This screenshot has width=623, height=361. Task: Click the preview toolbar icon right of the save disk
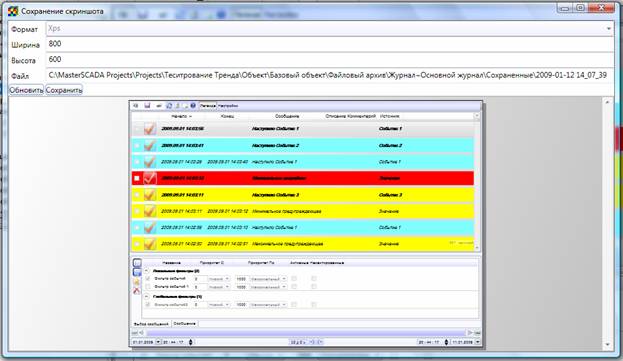[159, 106]
